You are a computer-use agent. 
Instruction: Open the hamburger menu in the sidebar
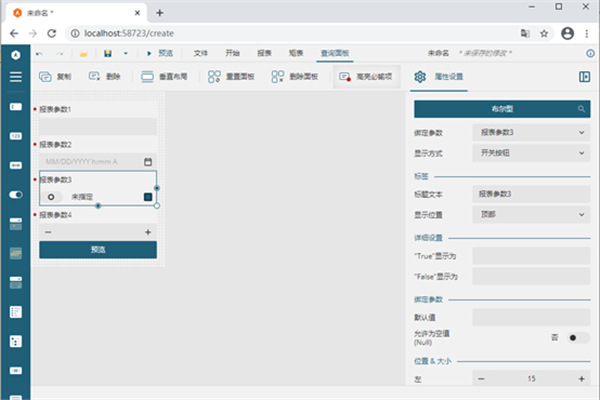pyautogui.click(x=15, y=76)
